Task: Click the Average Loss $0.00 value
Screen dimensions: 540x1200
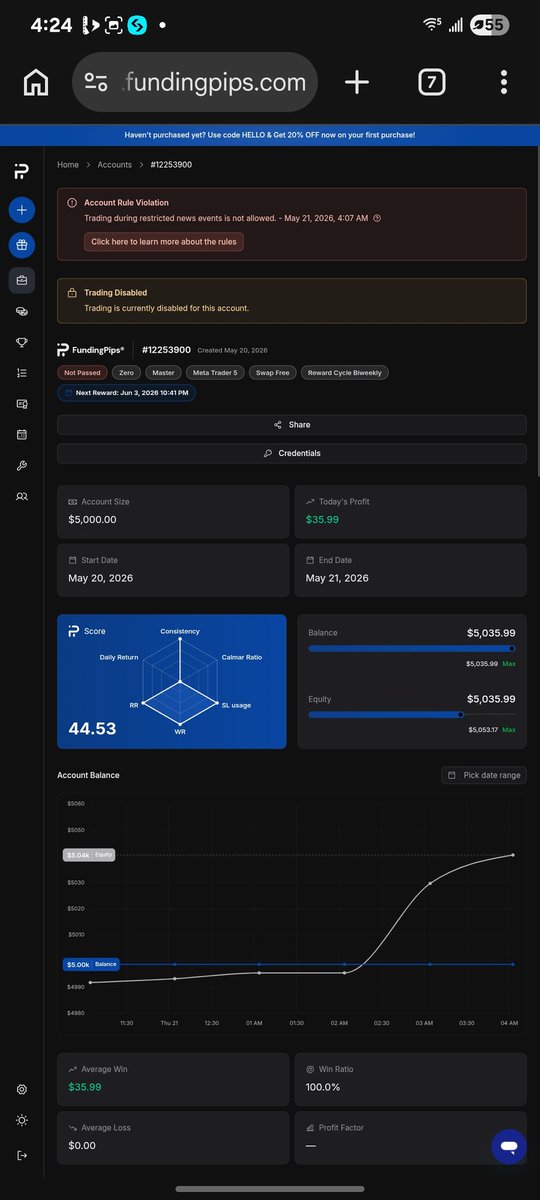Action: (x=82, y=1145)
